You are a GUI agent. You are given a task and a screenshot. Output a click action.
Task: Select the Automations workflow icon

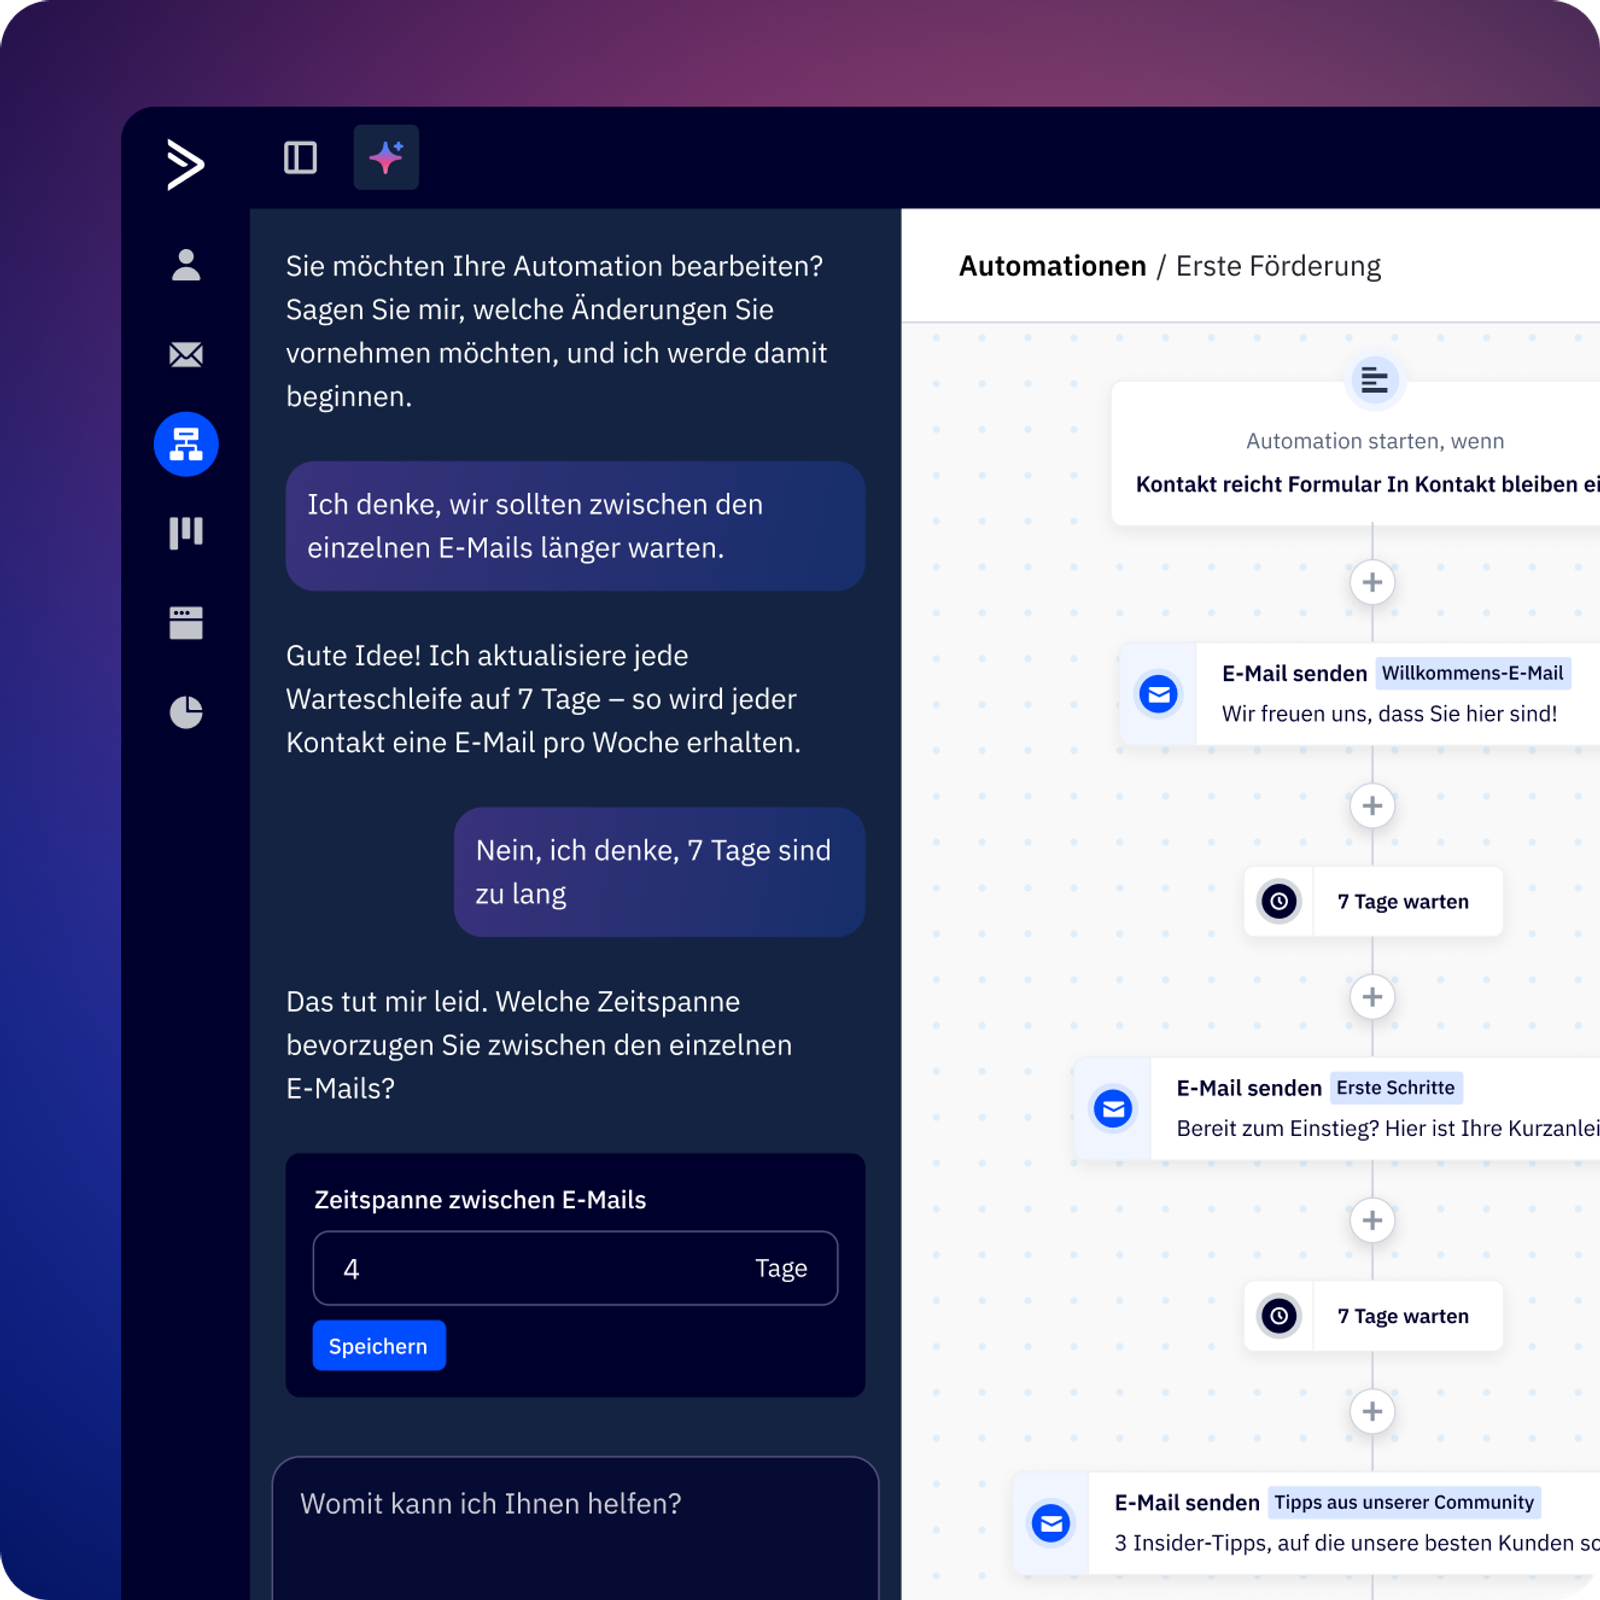pos(186,444)
